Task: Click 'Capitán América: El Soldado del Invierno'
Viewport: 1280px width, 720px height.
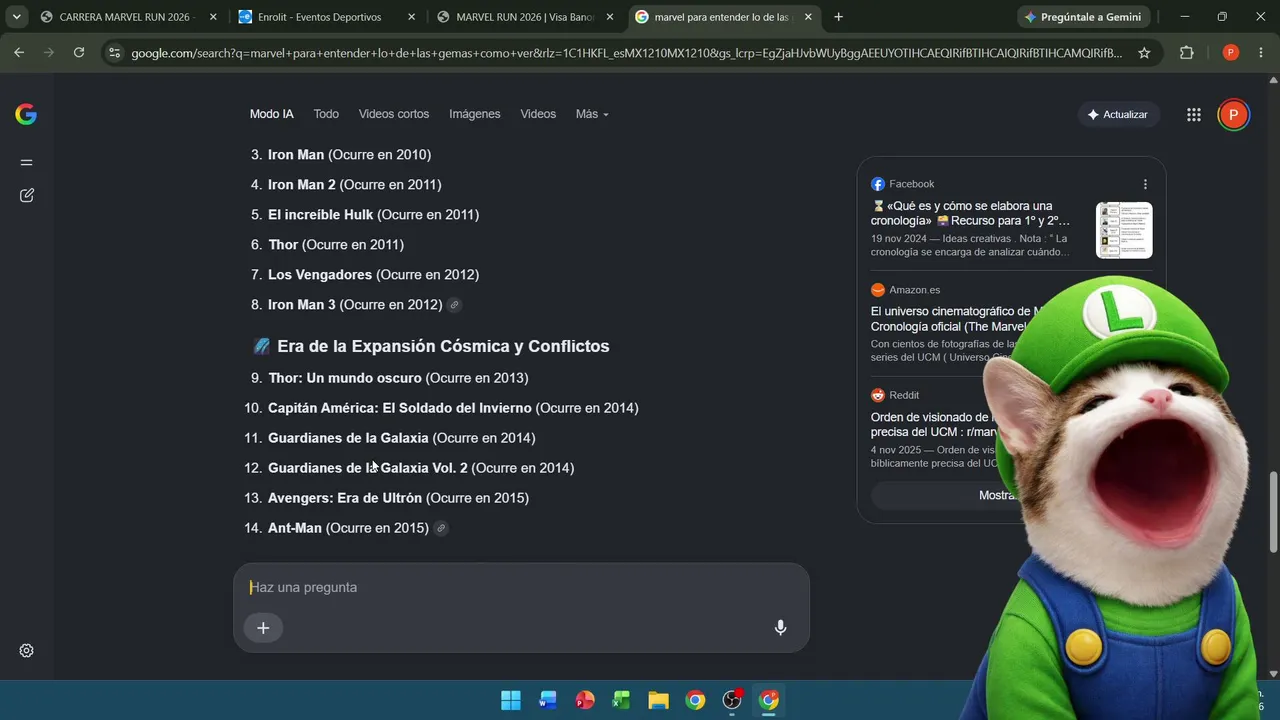Action: (x=400, y=408)
